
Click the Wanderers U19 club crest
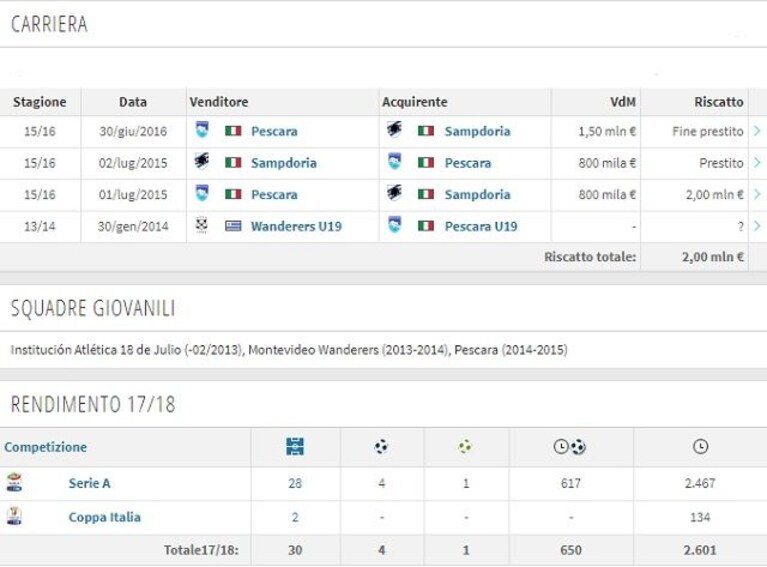(202, 226)
